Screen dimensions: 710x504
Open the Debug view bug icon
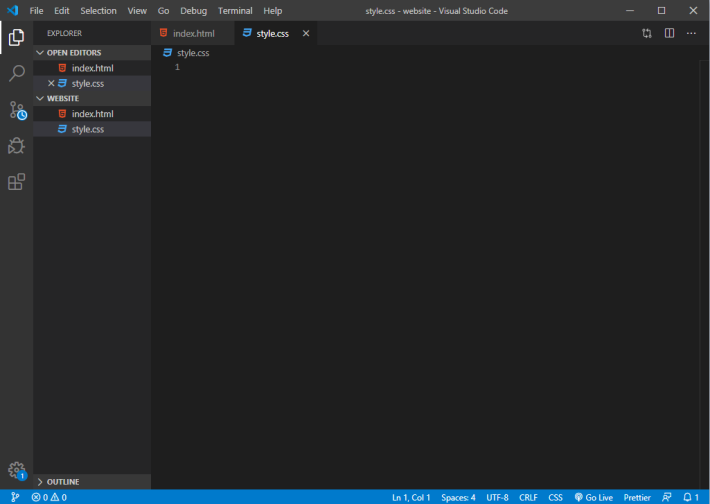point(16,146)
